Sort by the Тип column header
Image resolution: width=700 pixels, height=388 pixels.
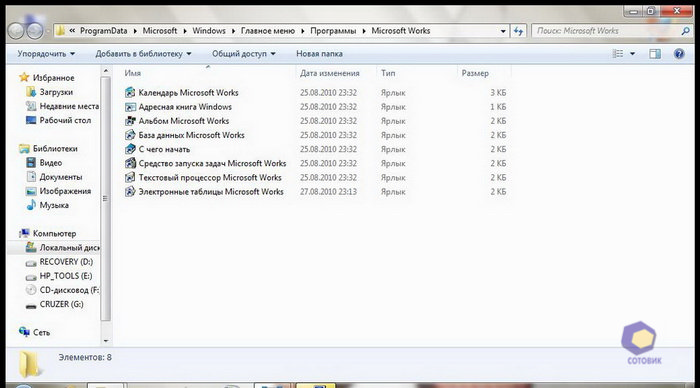coord(388,73)
